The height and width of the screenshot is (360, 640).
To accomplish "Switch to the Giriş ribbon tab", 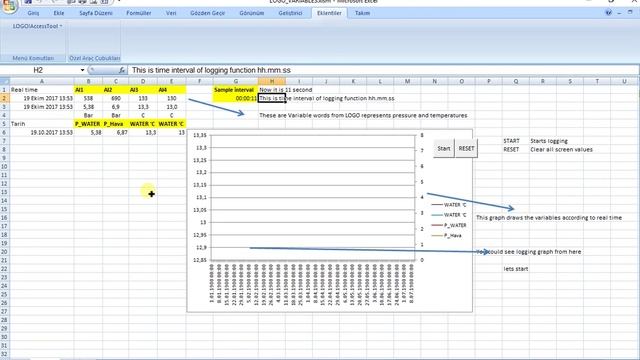I will [x=33, y=13].
